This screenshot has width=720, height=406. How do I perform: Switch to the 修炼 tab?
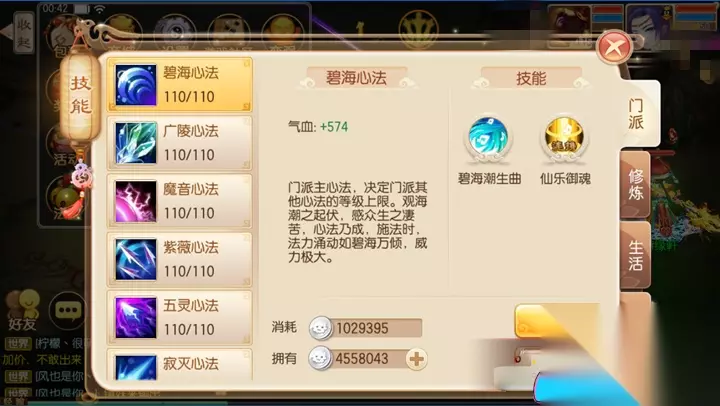click(x=636, y=185)
